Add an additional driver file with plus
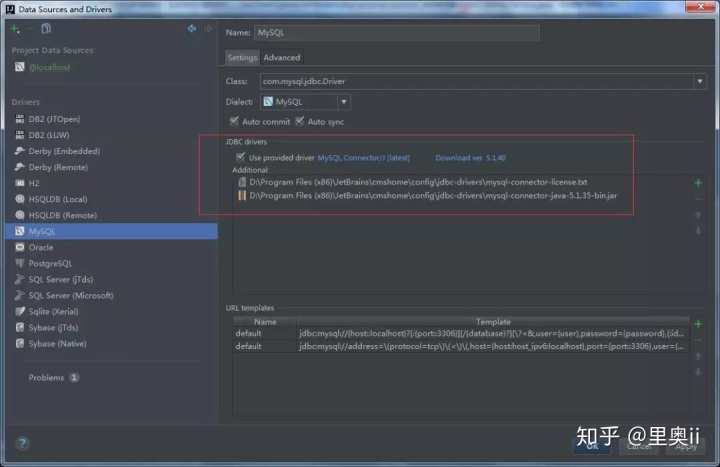The image size is (720, 467). click(698, 183)
